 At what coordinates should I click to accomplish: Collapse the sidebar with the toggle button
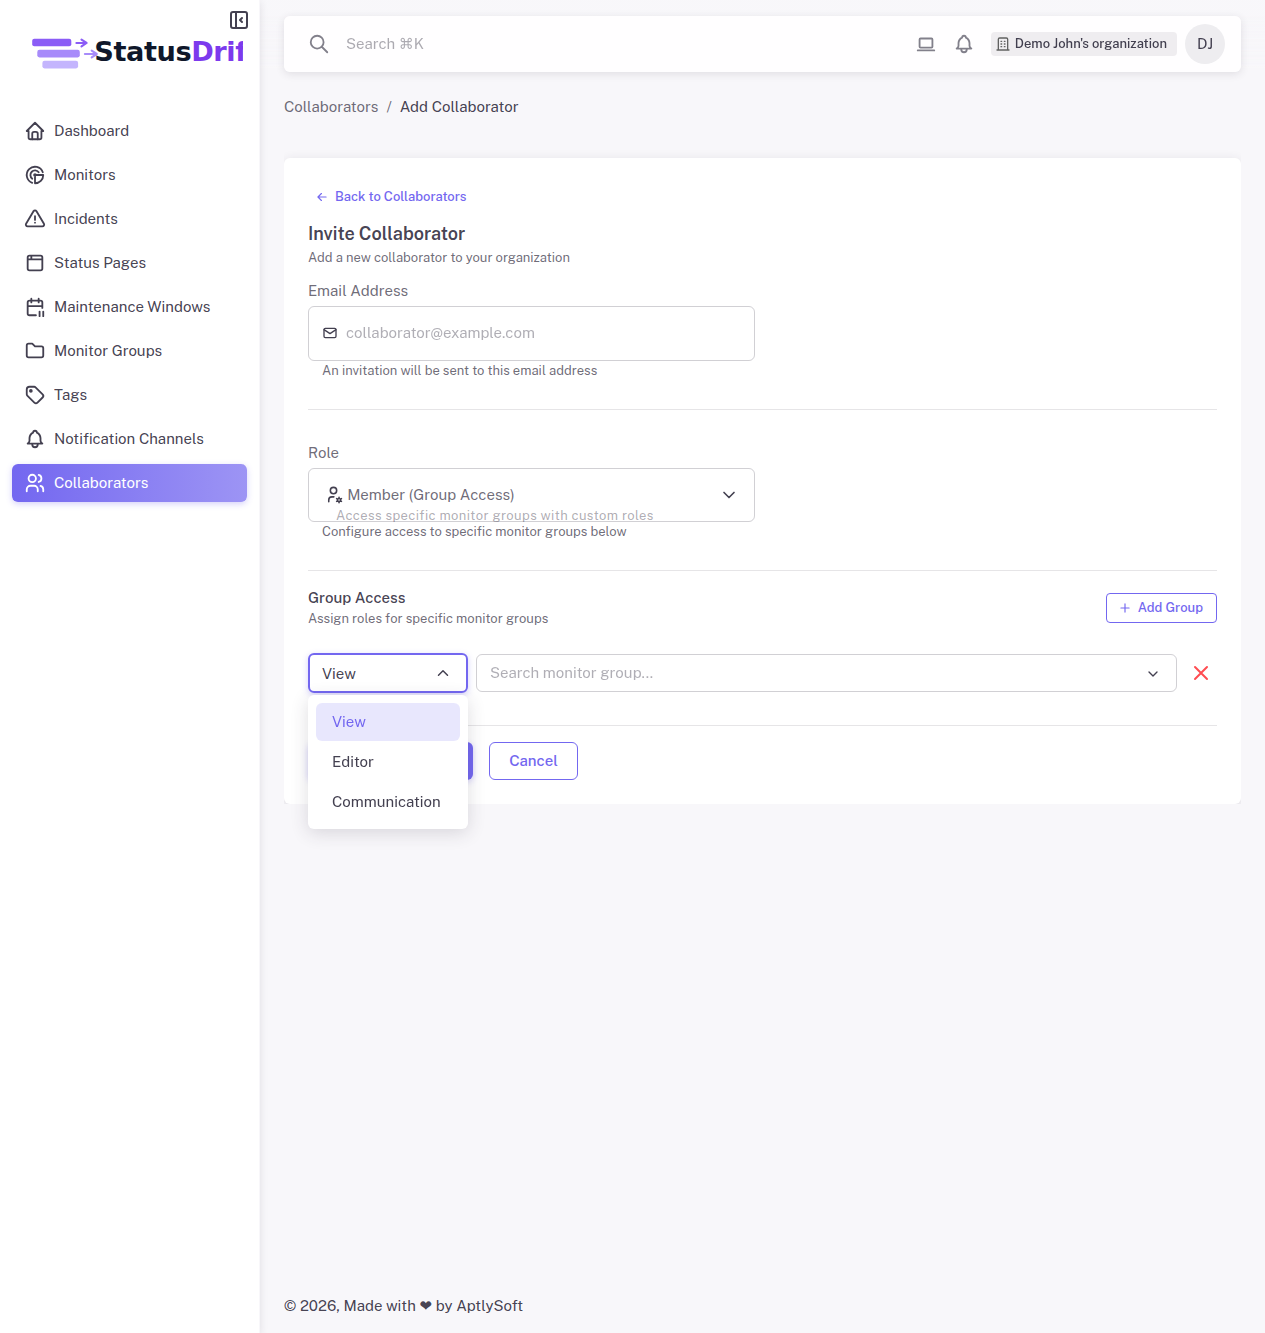[x=238, y=19]
